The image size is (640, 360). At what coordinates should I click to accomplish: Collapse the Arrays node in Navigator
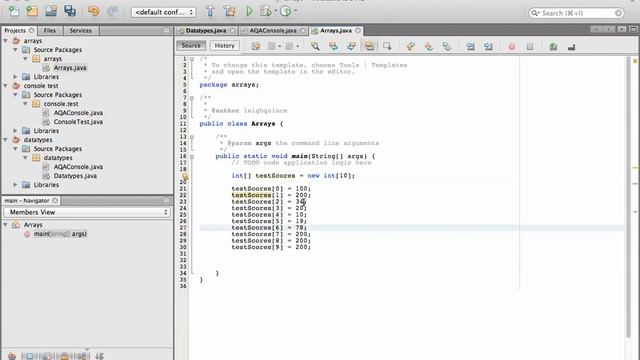click(6, 225)
